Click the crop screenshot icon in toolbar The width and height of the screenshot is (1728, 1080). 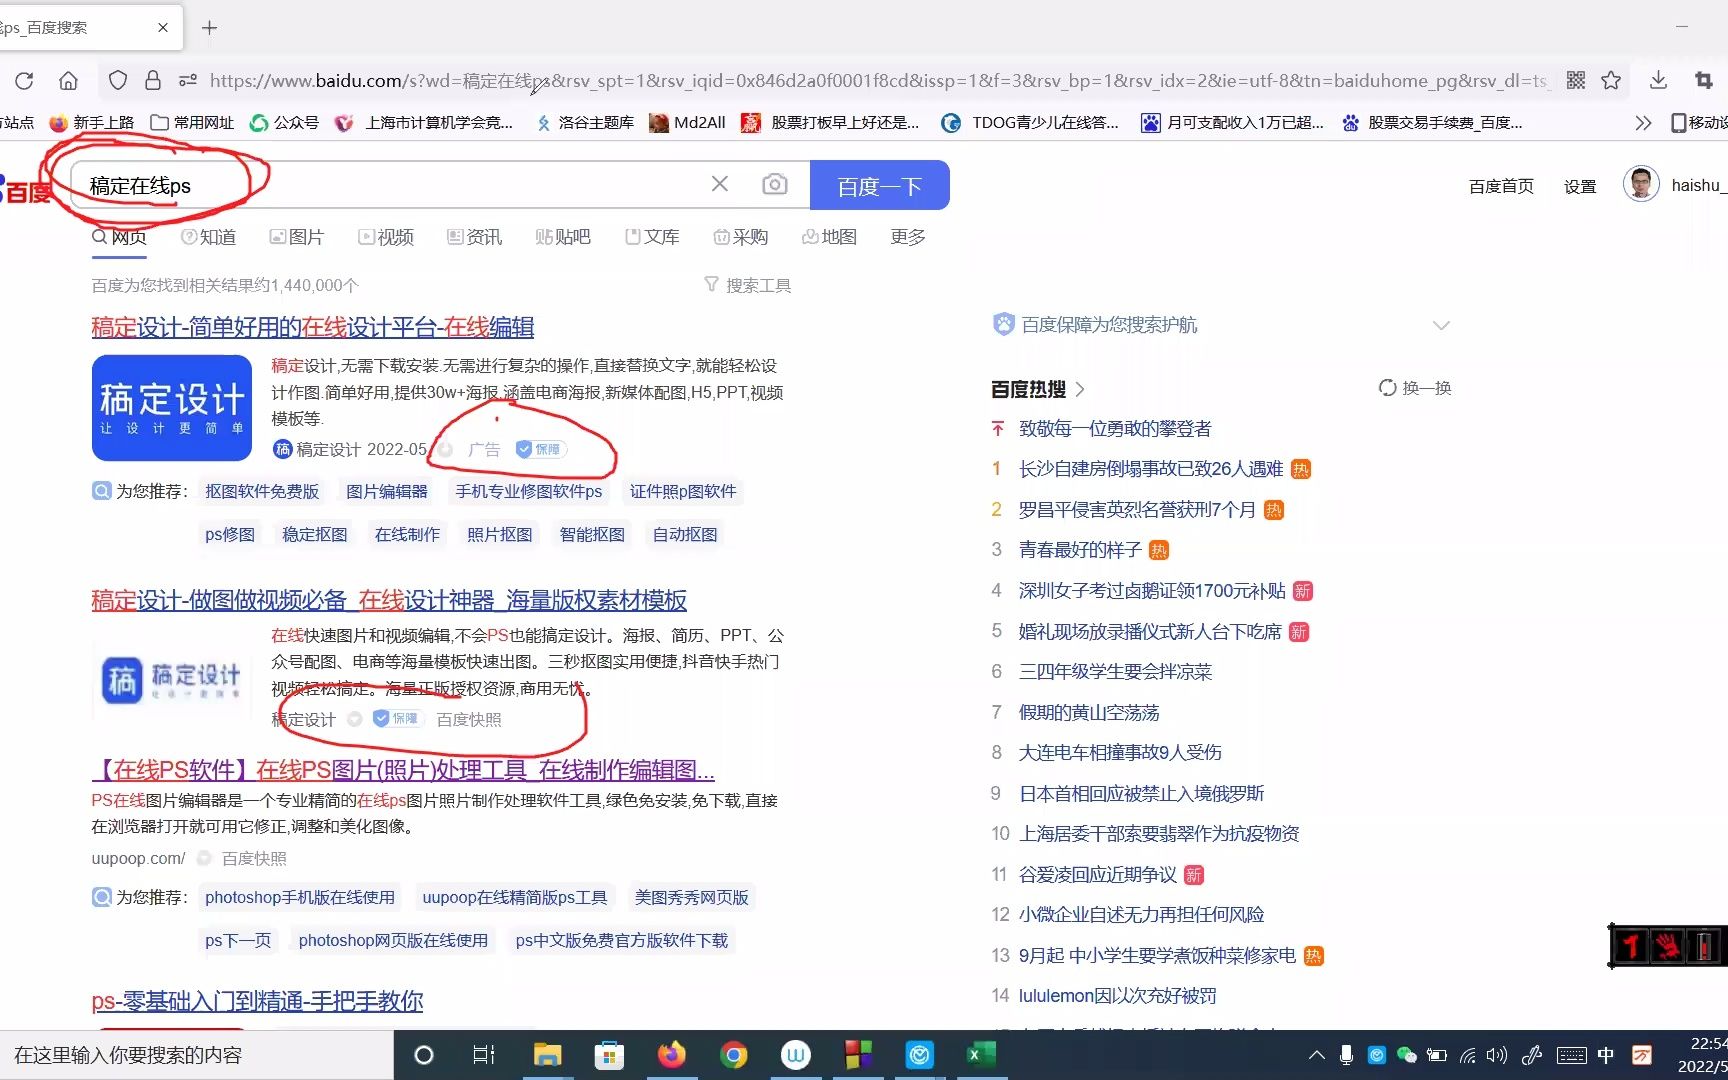tap(1704, 81)
